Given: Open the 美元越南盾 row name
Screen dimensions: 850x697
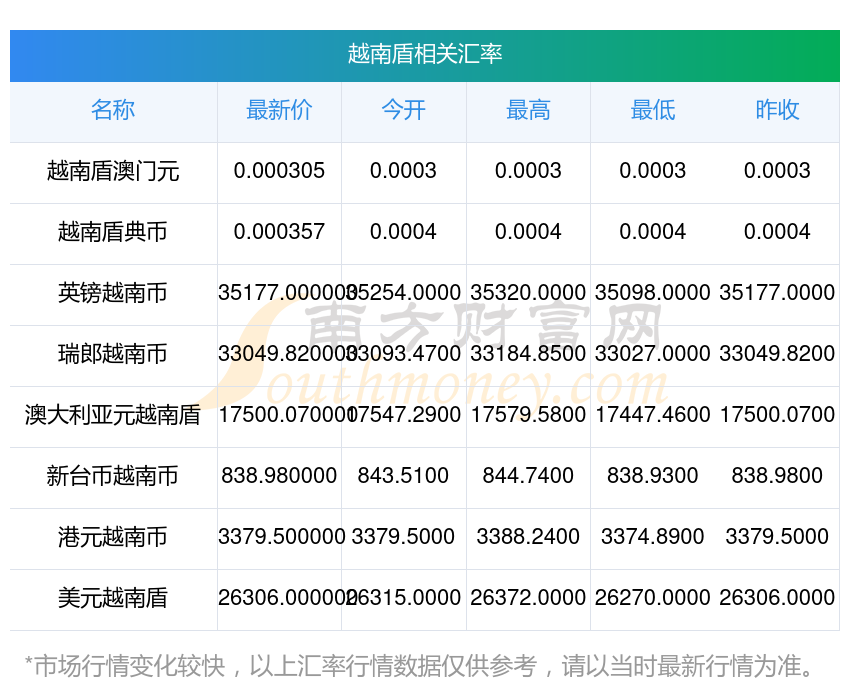Looking at the screenshot, I should 113,598.
